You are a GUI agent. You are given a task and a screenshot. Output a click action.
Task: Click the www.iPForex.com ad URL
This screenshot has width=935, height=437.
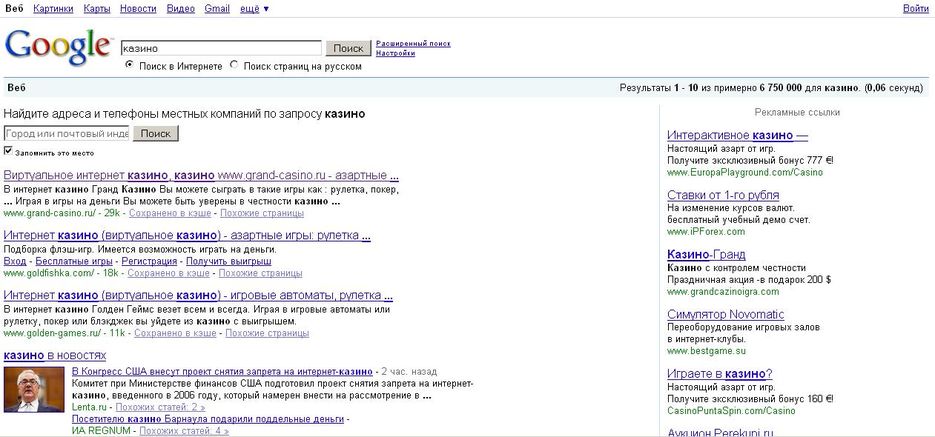[706, 231]
